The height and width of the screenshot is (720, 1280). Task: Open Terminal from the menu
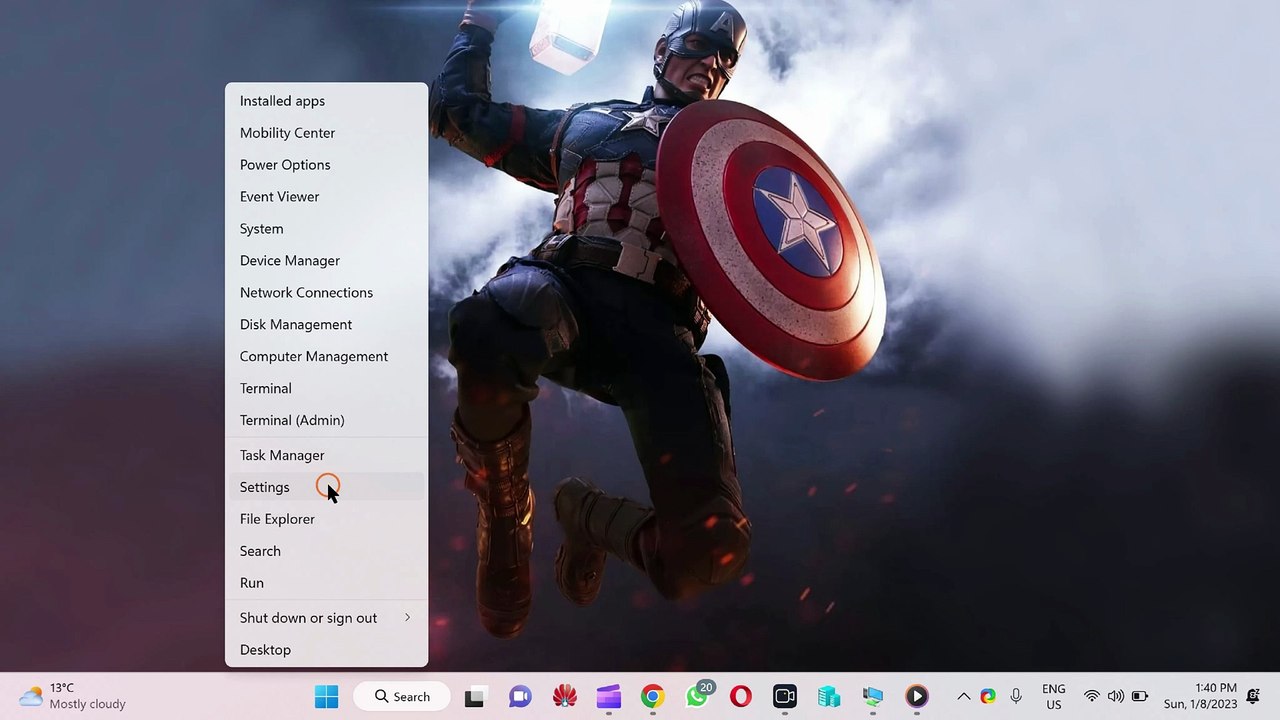pos(326,389)
